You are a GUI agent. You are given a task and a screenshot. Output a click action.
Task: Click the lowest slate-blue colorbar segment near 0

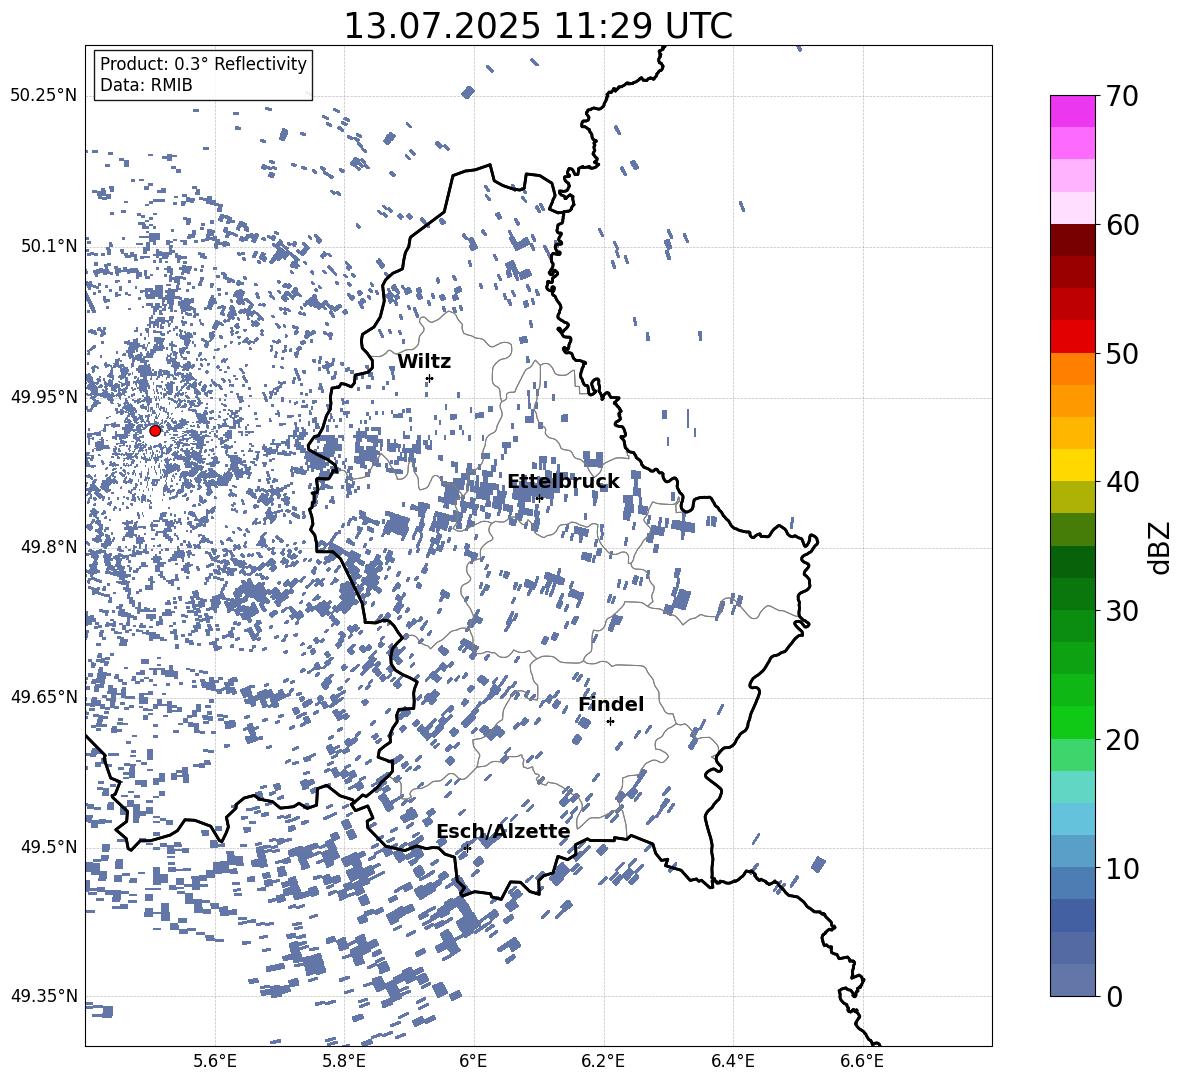coord(1072,980)
